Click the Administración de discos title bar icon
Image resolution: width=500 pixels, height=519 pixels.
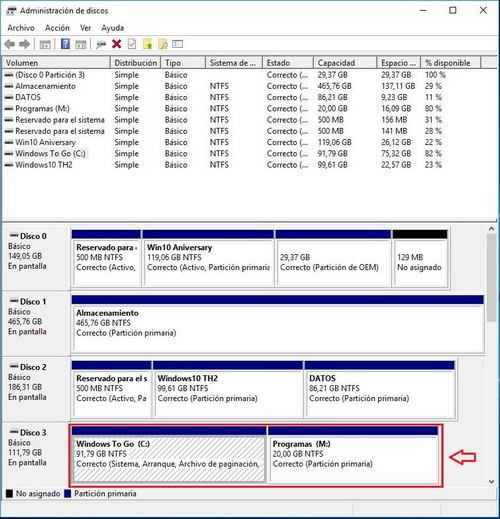click(11, 11)
